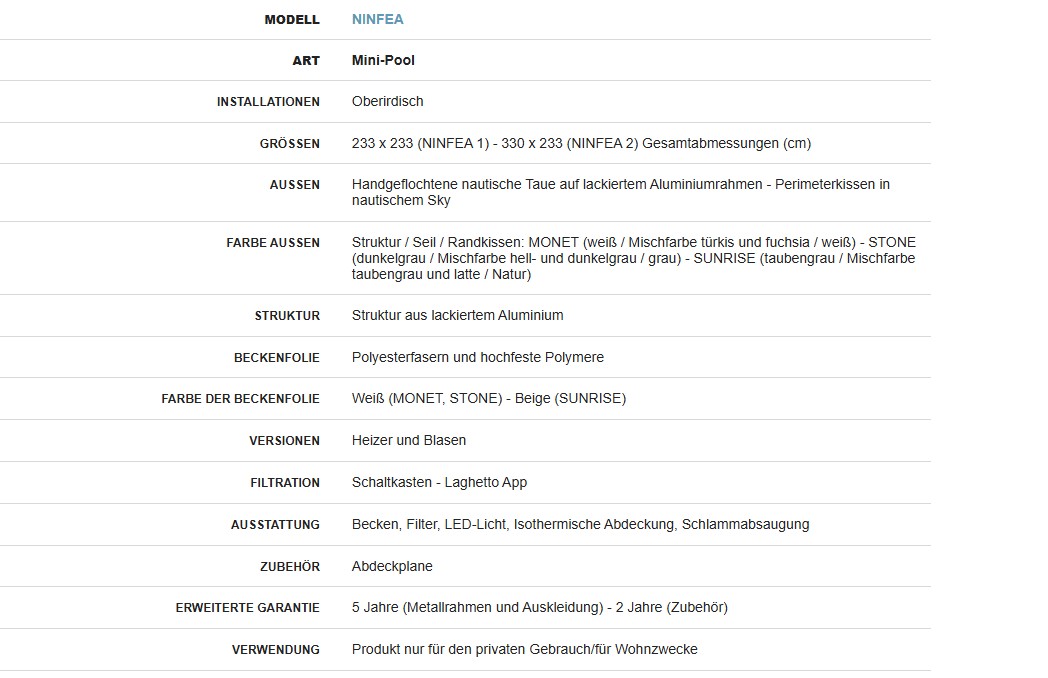
Task: Click the Schaltkasten - Laghetto App text
Action: point(439,482)
